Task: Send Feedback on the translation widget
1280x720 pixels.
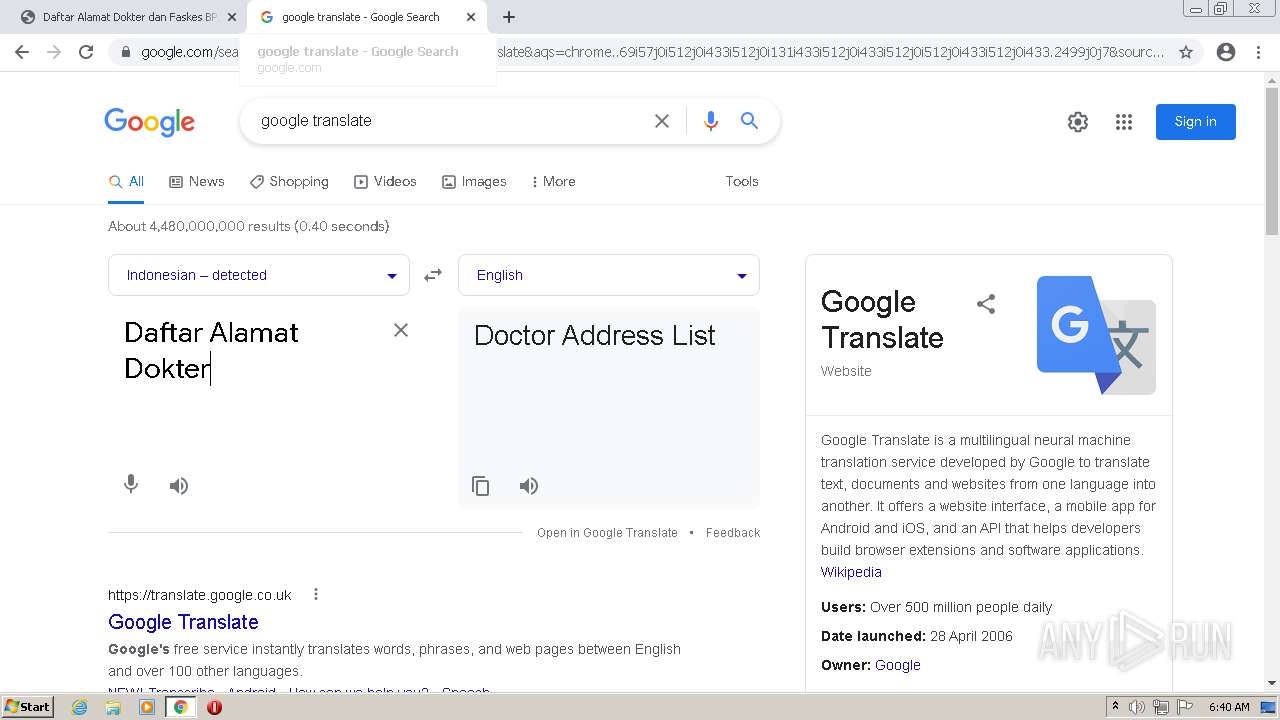Action: coord(733,533)
